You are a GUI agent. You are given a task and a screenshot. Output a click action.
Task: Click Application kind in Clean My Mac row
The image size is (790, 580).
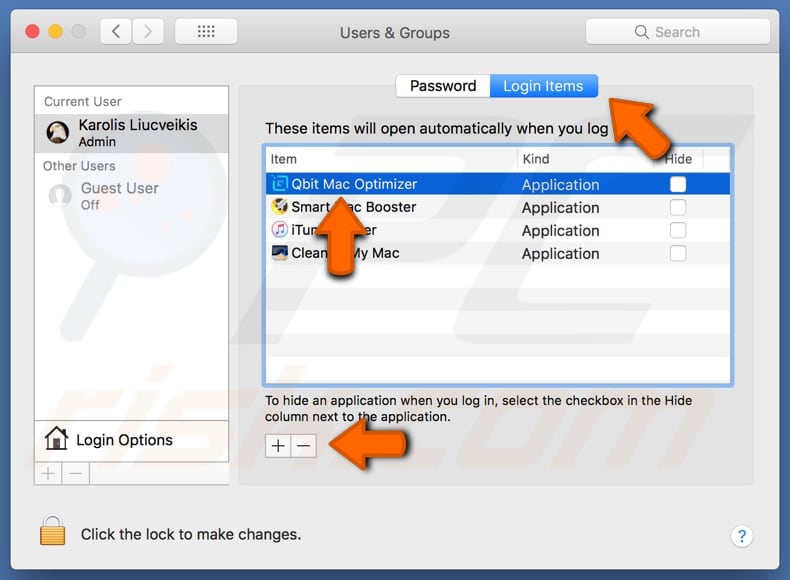click(561, 253)
